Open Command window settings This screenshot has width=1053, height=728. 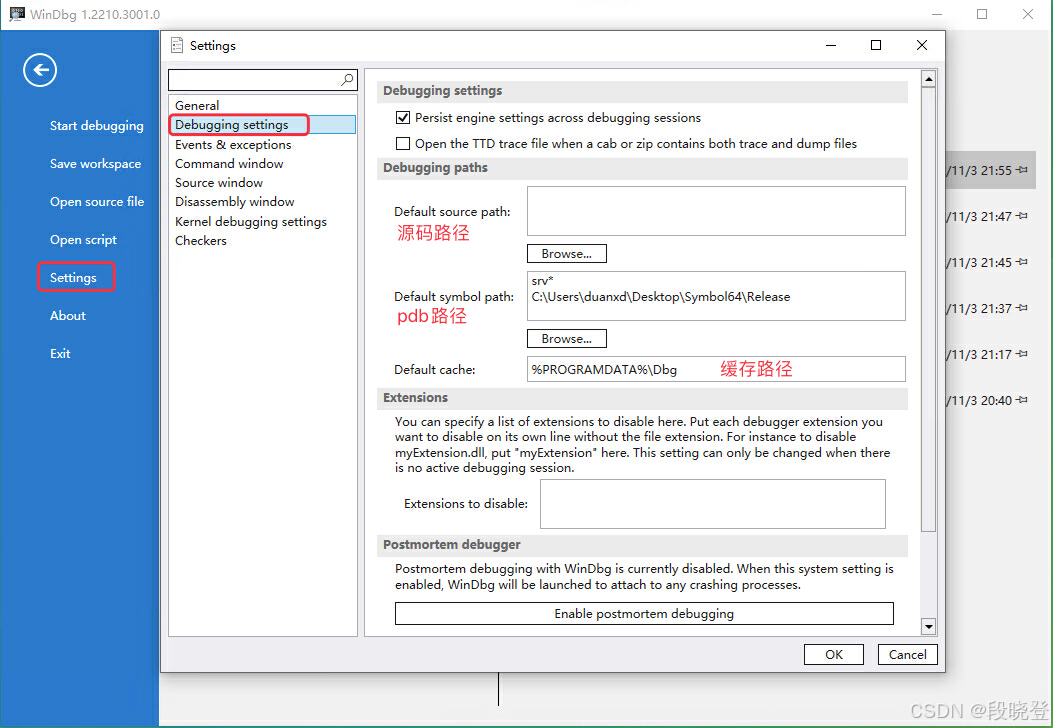pos(262,163)
